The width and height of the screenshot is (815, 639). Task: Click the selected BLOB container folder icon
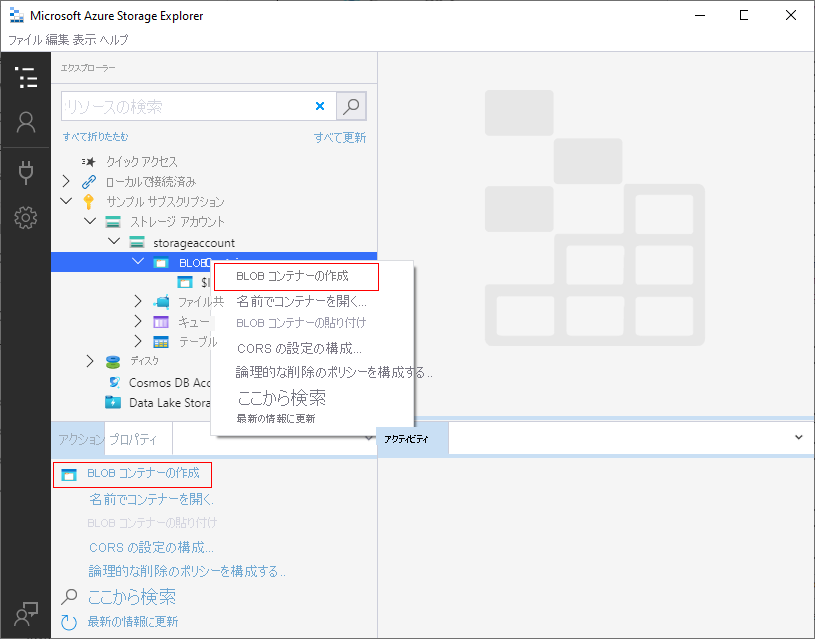click(x=161, y=263)
